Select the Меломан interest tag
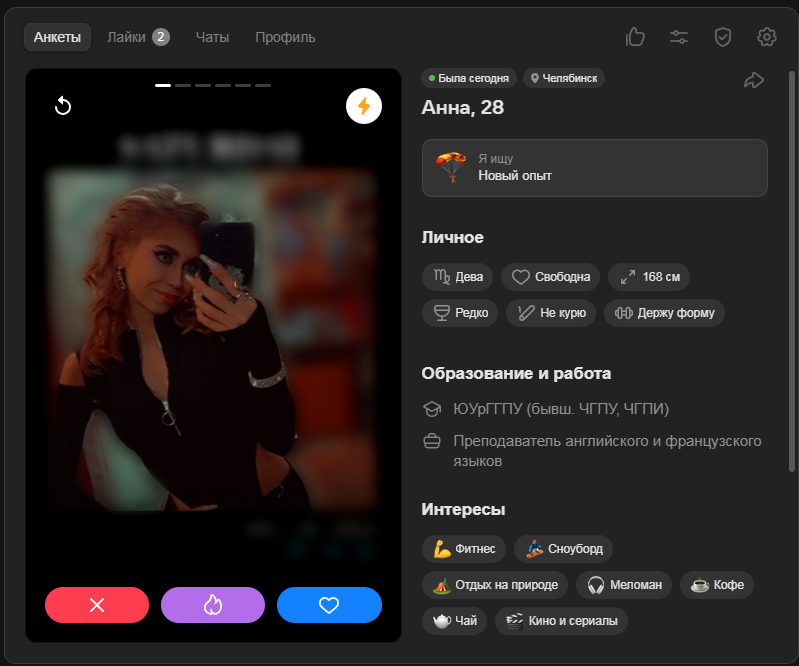Viewport: 799px width, 666px height. [624, 584]
